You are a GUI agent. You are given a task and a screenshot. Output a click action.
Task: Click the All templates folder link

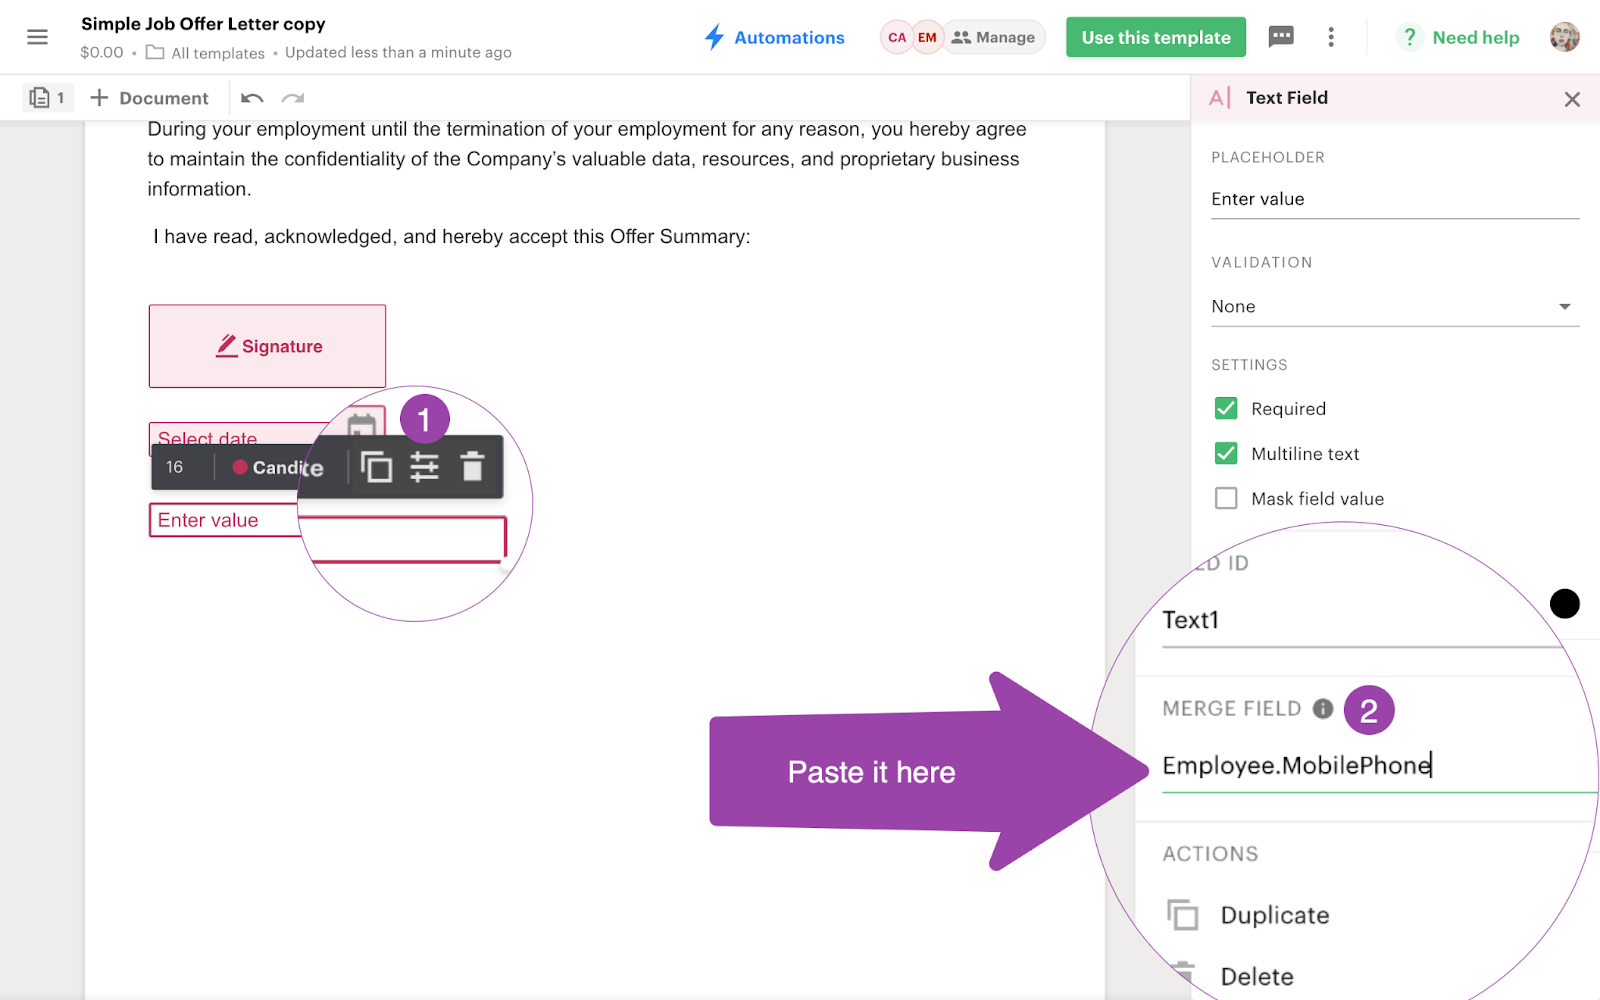(206, 53)
